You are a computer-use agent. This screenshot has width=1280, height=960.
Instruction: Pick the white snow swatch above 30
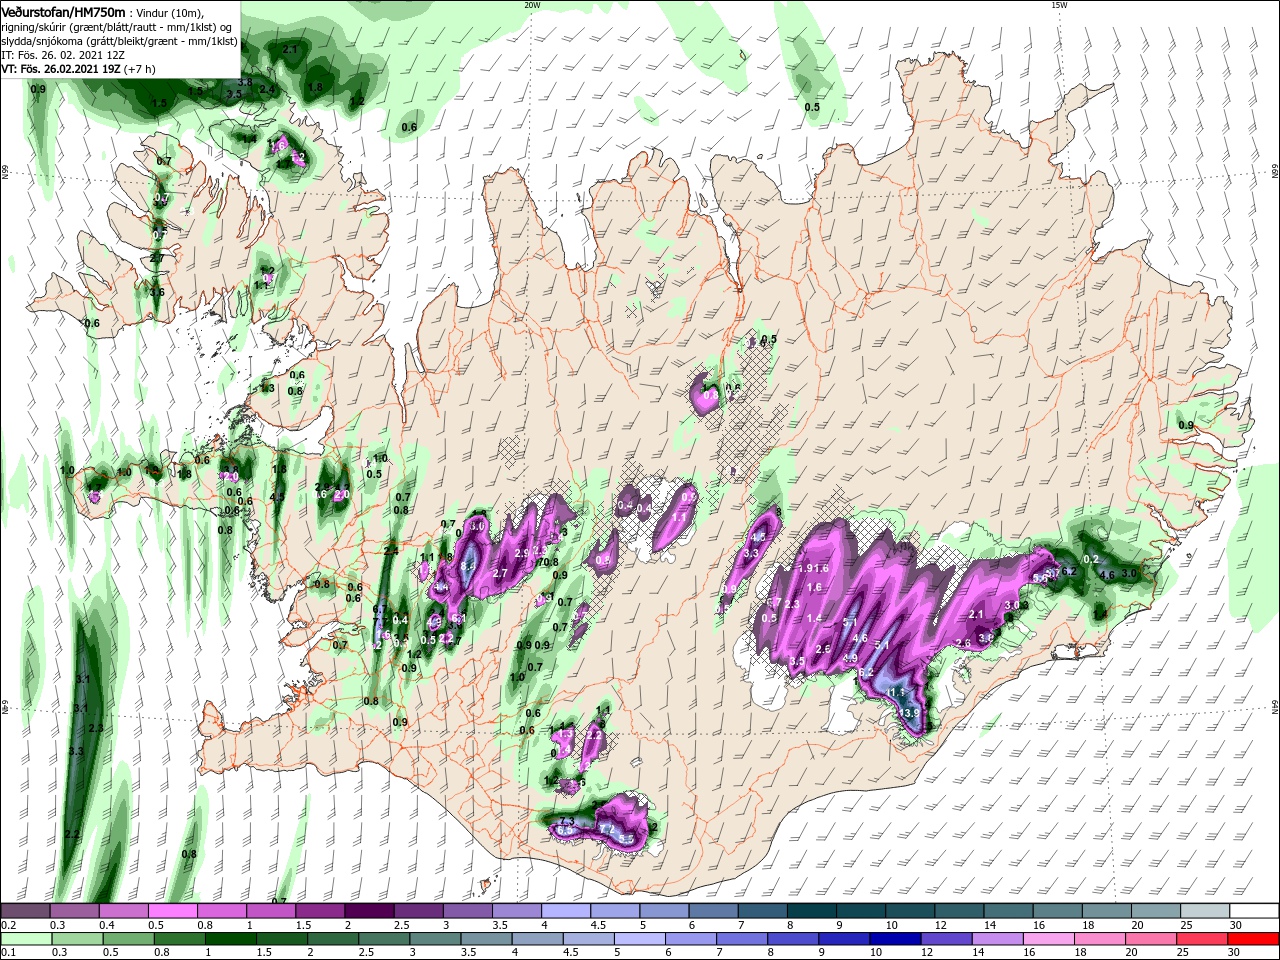1255,912
